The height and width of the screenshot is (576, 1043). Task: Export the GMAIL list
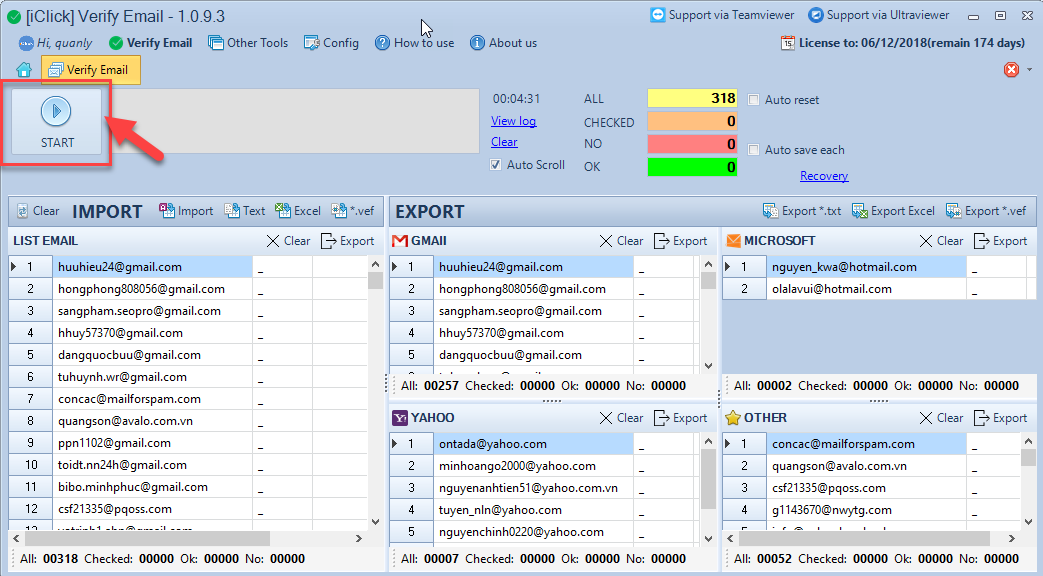click(x=680, y=241)
